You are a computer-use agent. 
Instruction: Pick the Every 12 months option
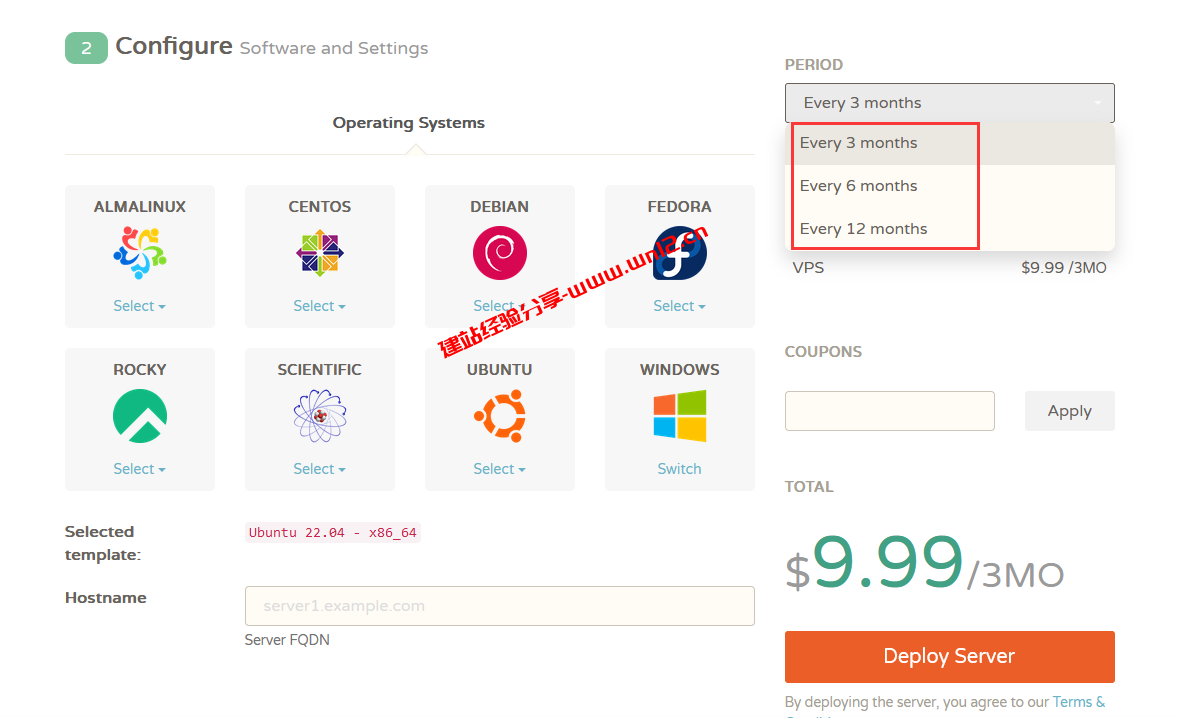click(863, 229)
